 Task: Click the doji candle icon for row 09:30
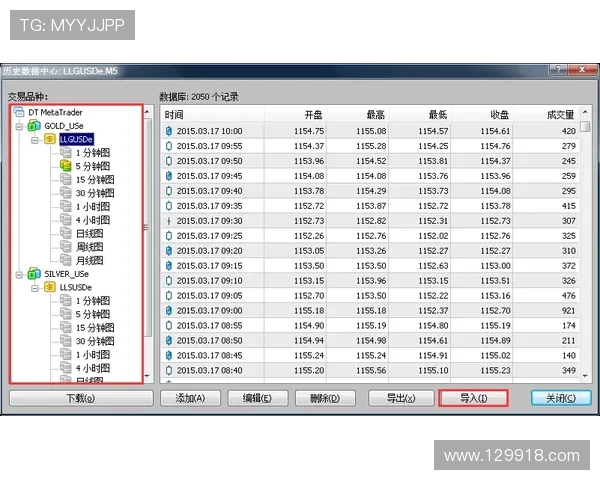[x=169, y=221]
